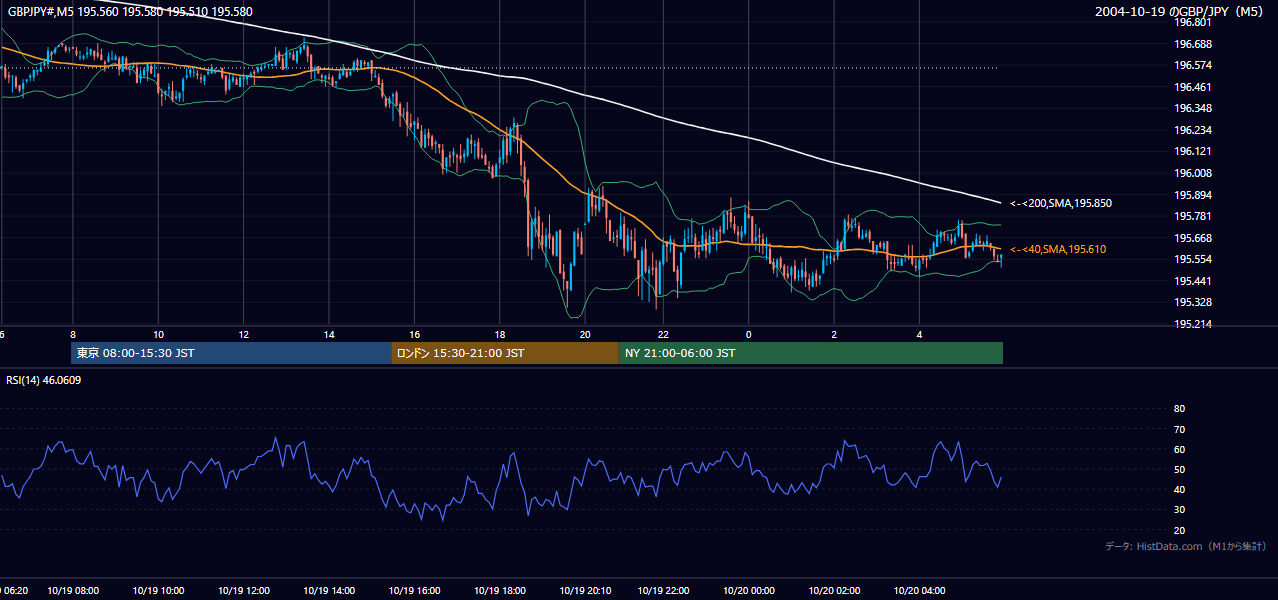Image resolution: width=1278 pixels, height=600 pixels.
Task: Click price axis value 195.554
Action: (x=1192, y=259)
